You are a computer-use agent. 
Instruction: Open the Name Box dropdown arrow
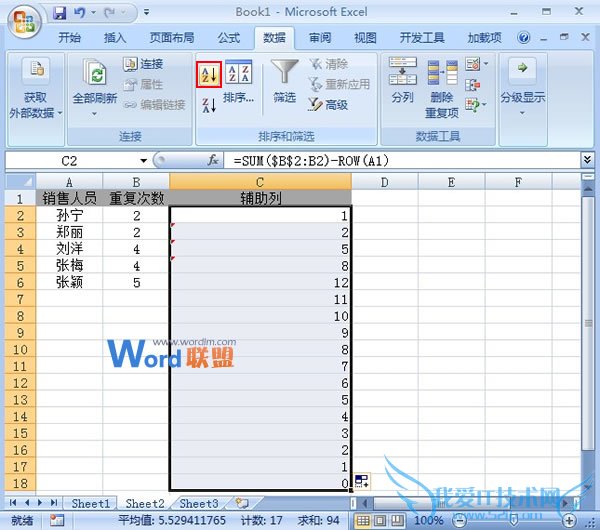[x=143, y=161]
